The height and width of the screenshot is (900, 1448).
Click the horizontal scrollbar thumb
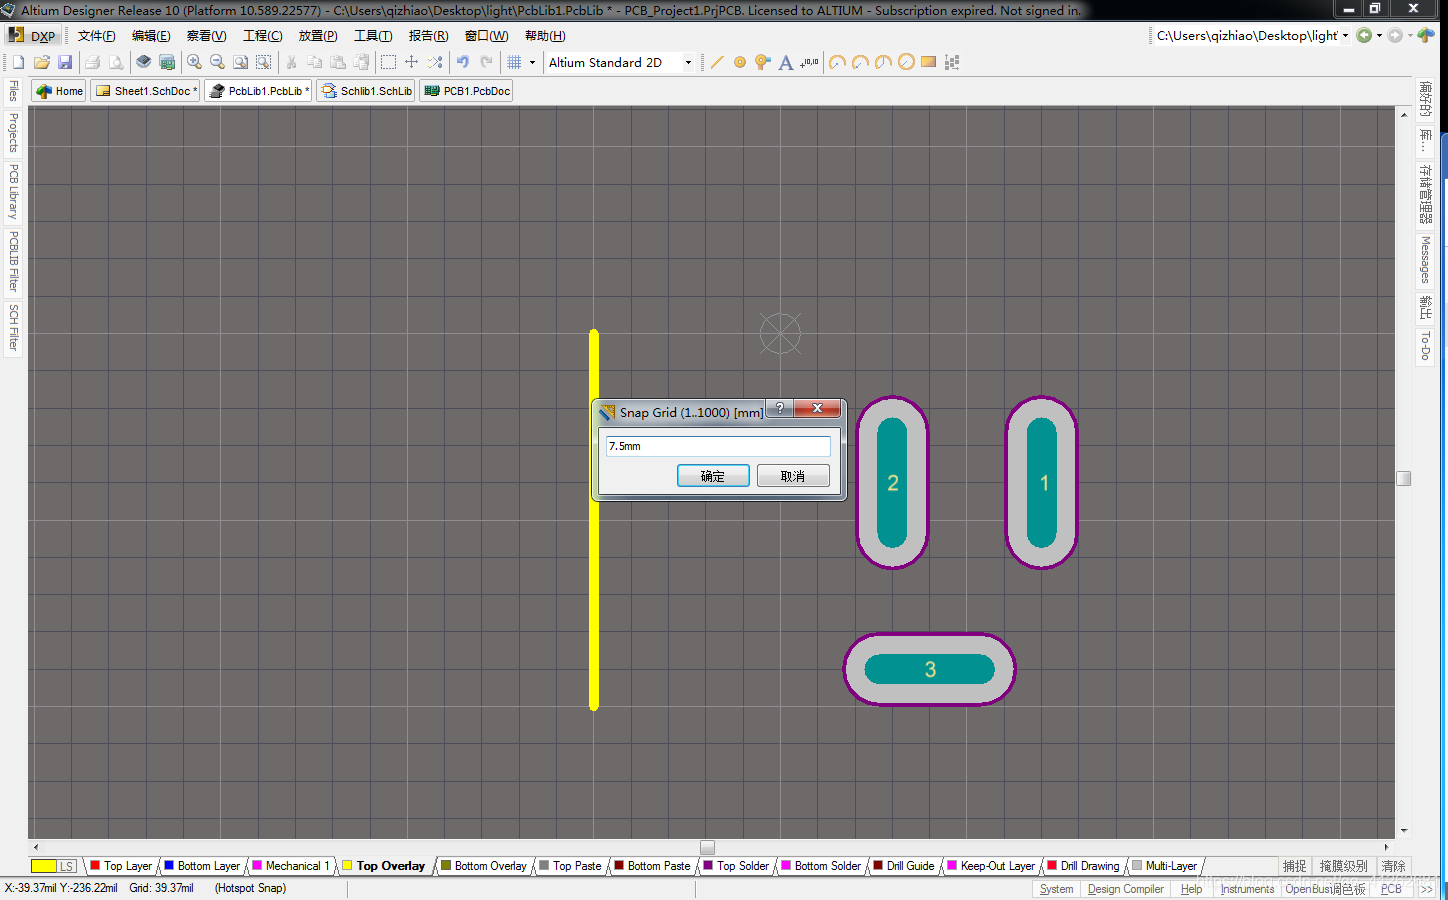point(707,847)
